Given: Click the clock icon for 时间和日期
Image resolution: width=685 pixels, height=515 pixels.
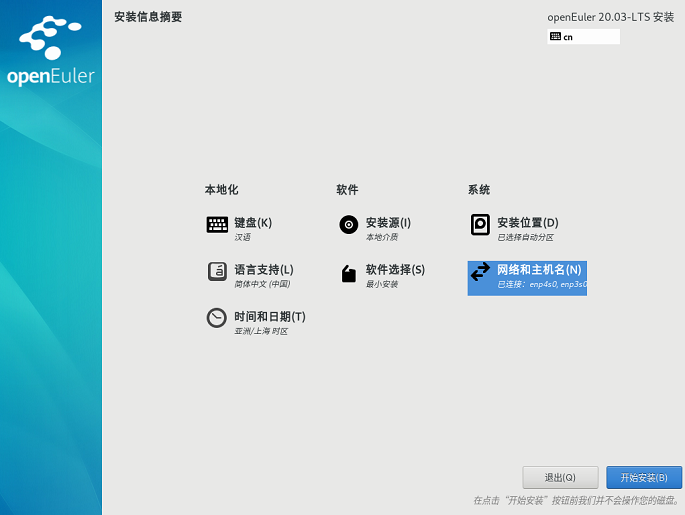Looking at the screenshot, I should [217, 318].
